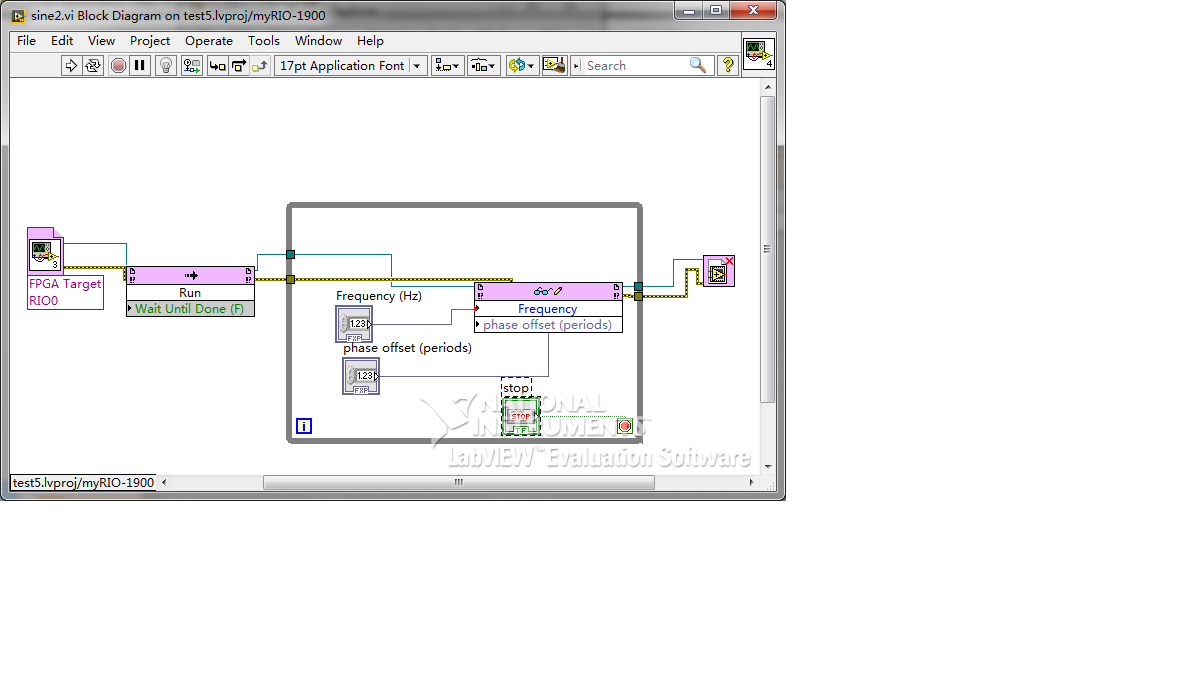The height and width of the screenshot is (680, 1195).
Task: Click horizontal scrollbar left arrow
Action: tap(164, 483)
